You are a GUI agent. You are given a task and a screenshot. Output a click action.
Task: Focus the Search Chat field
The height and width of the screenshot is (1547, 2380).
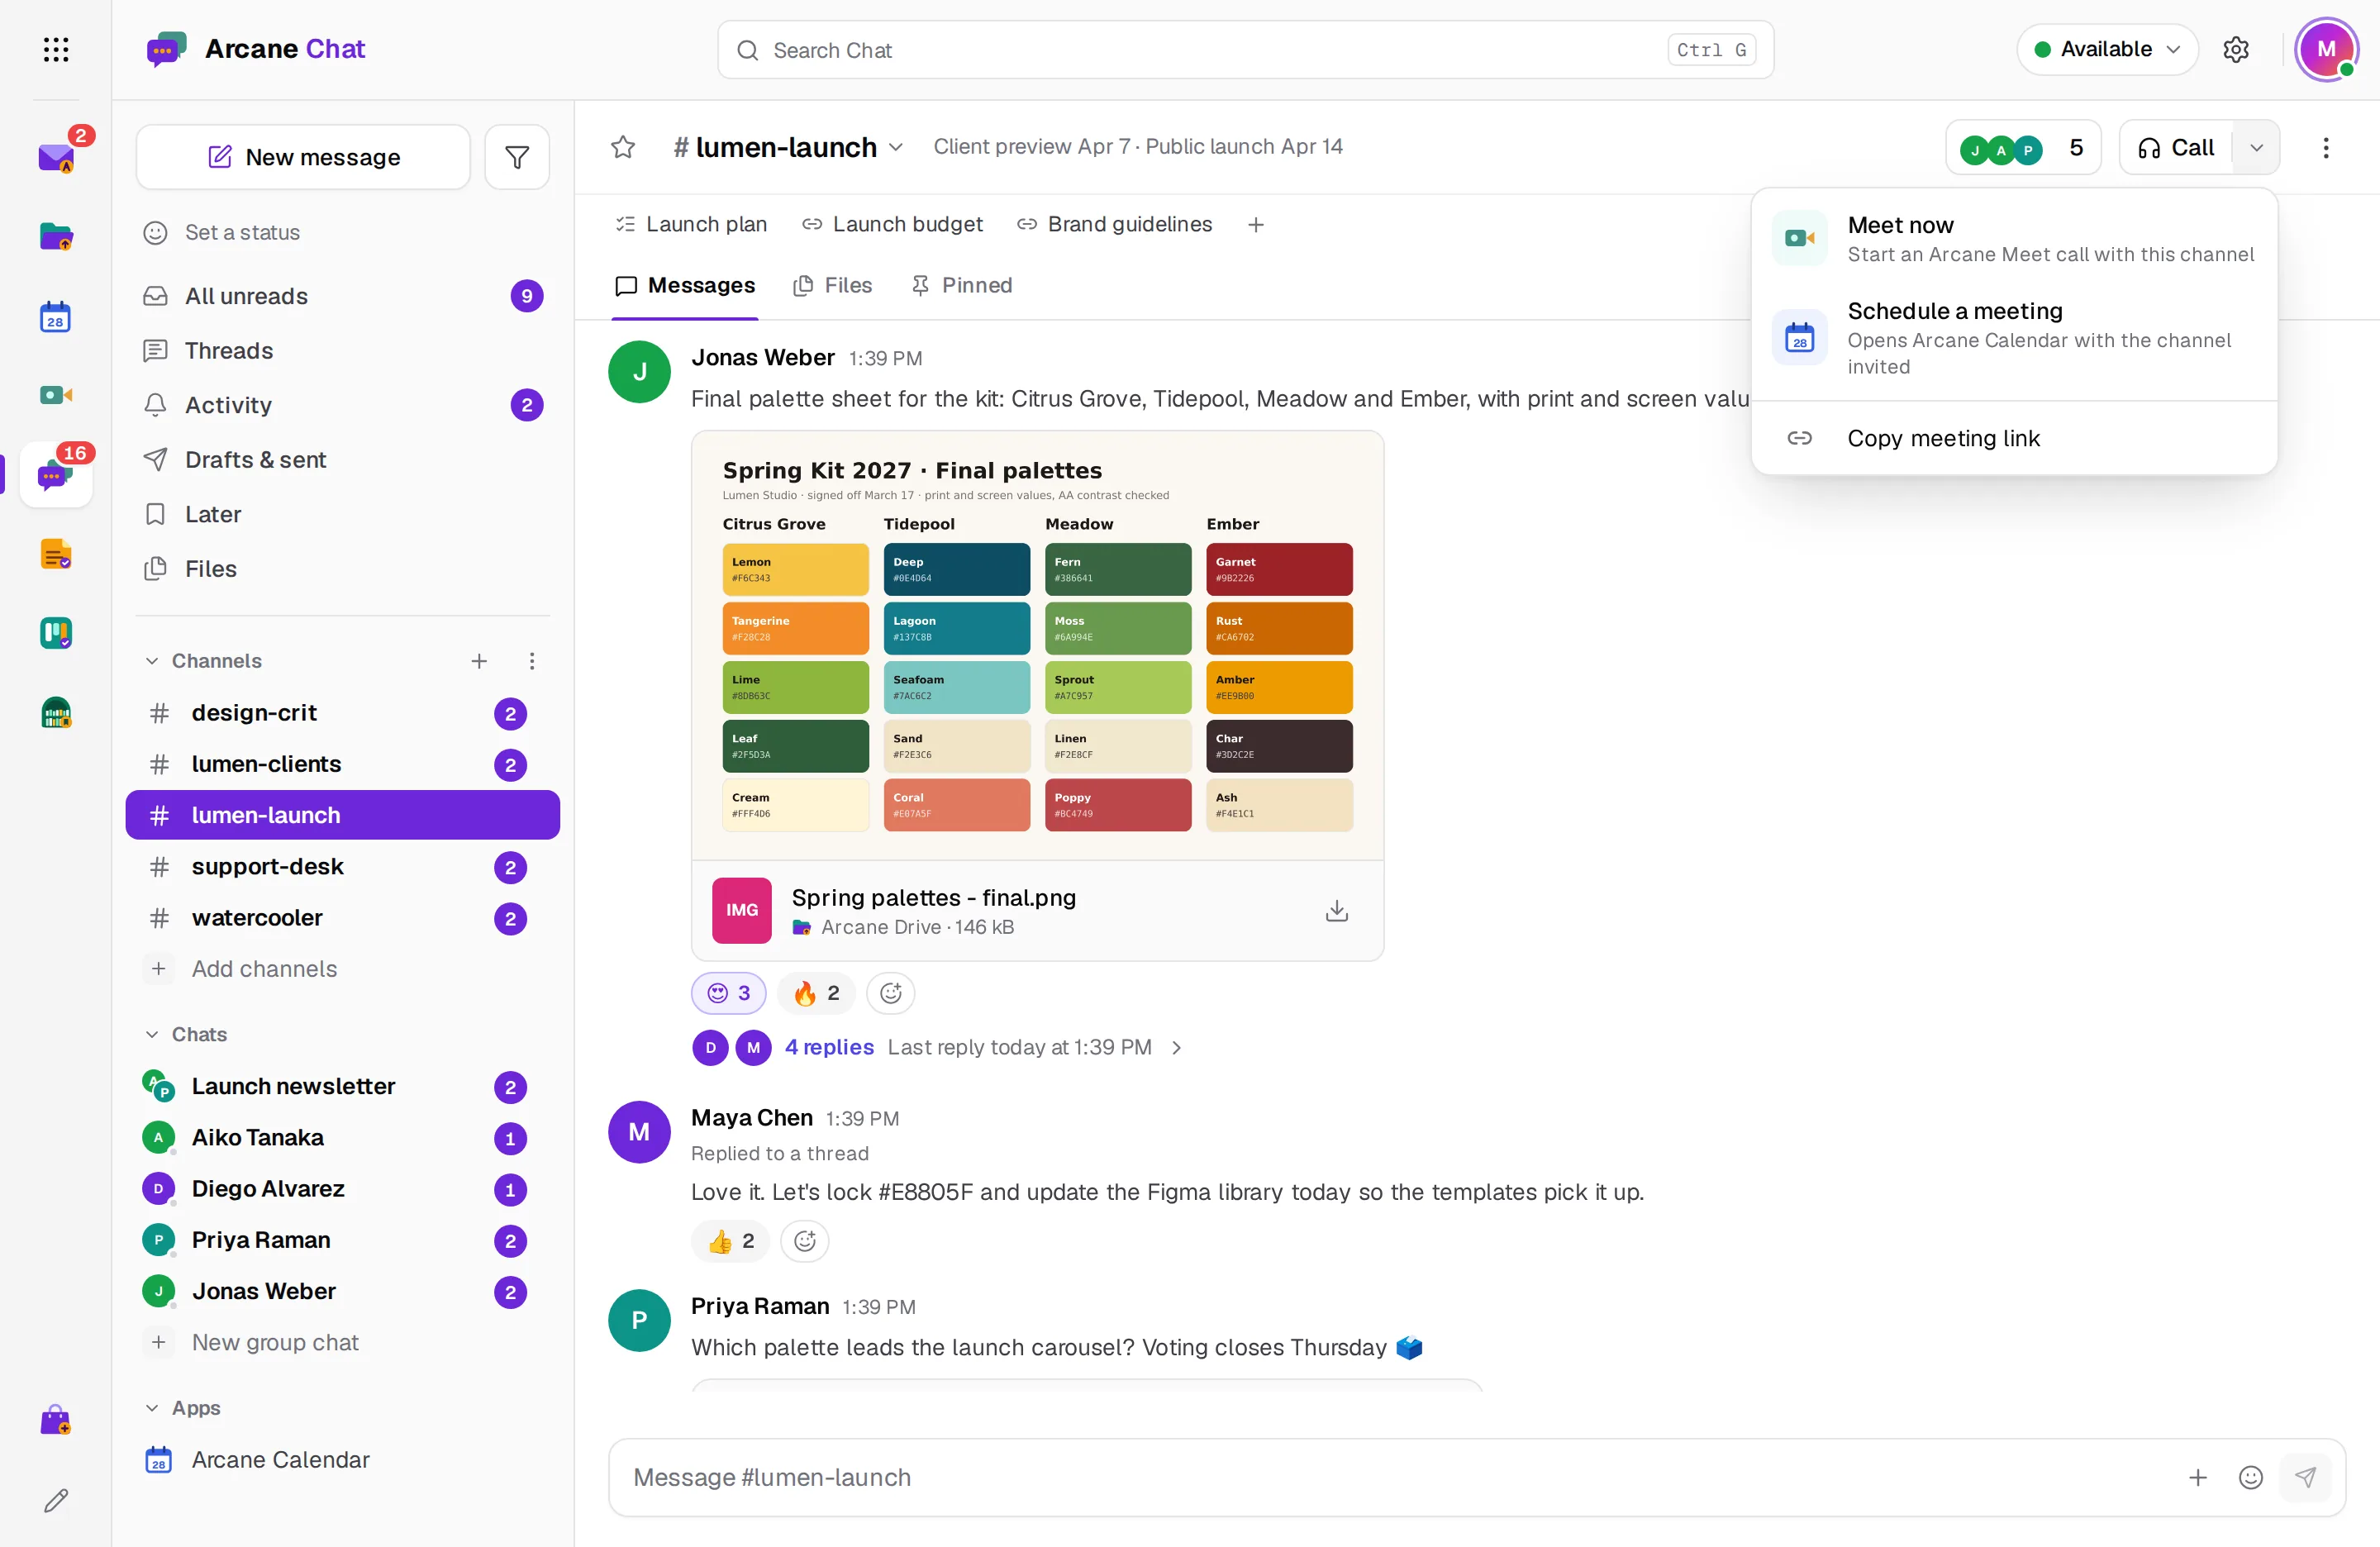1245,50
